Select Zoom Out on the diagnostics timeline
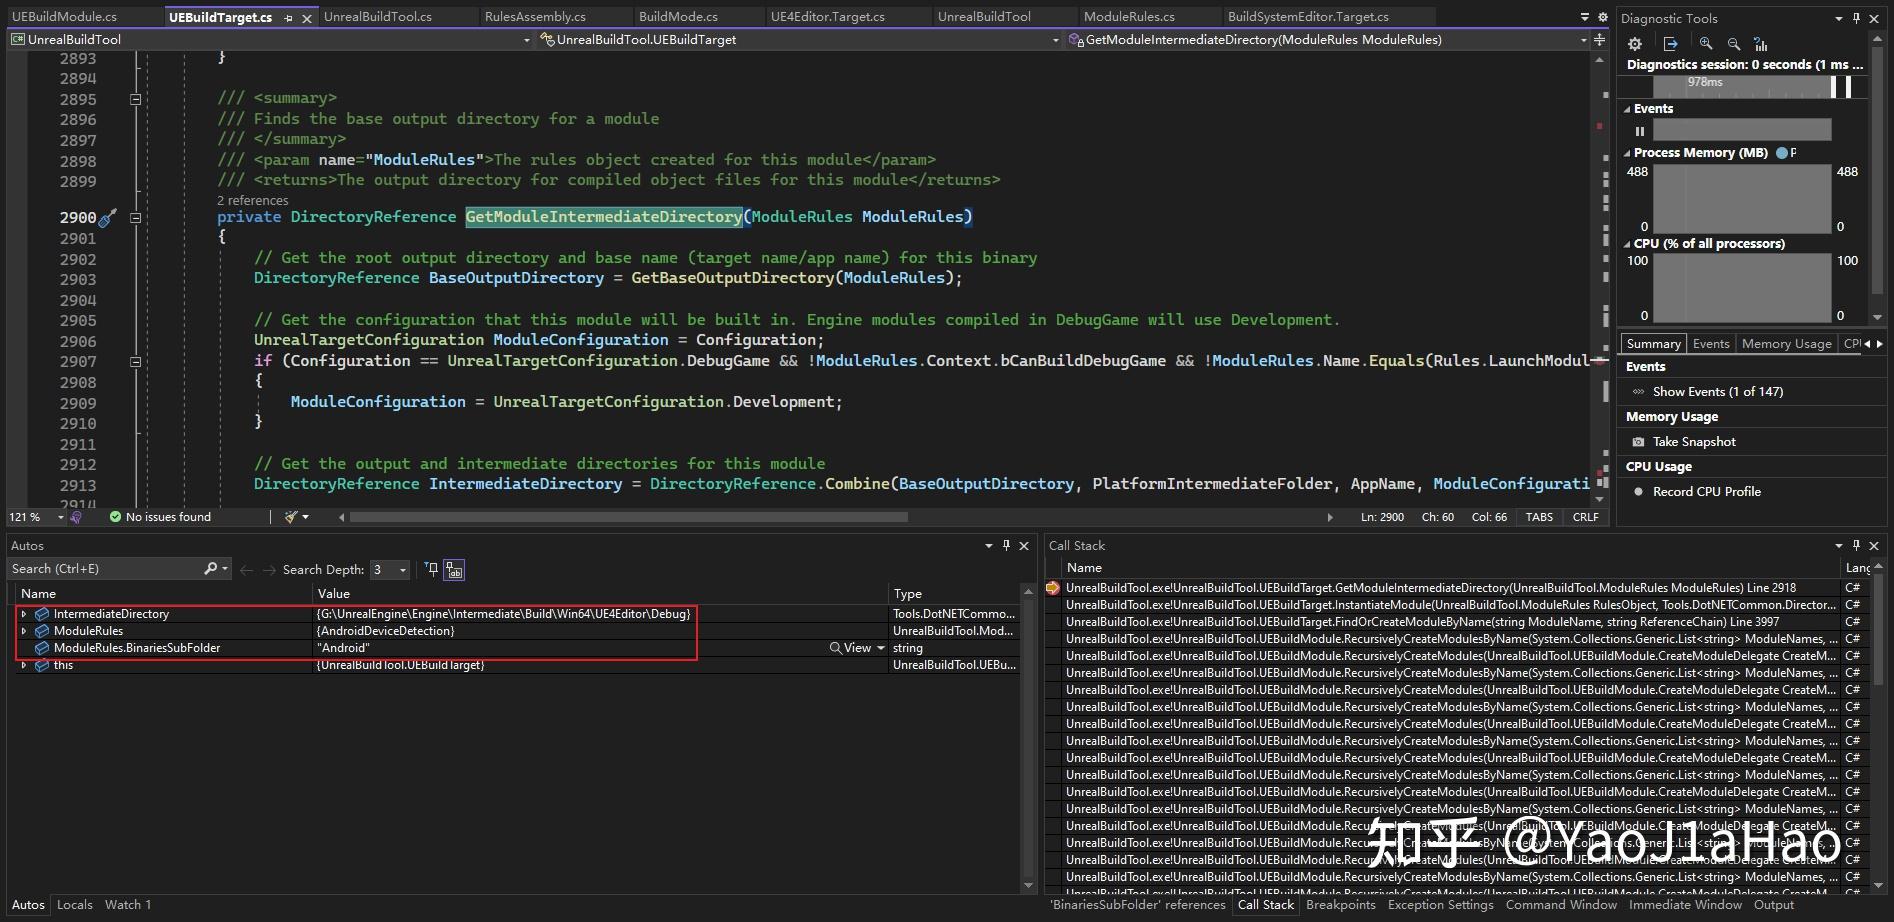1894x922 pixels. 1735,44
